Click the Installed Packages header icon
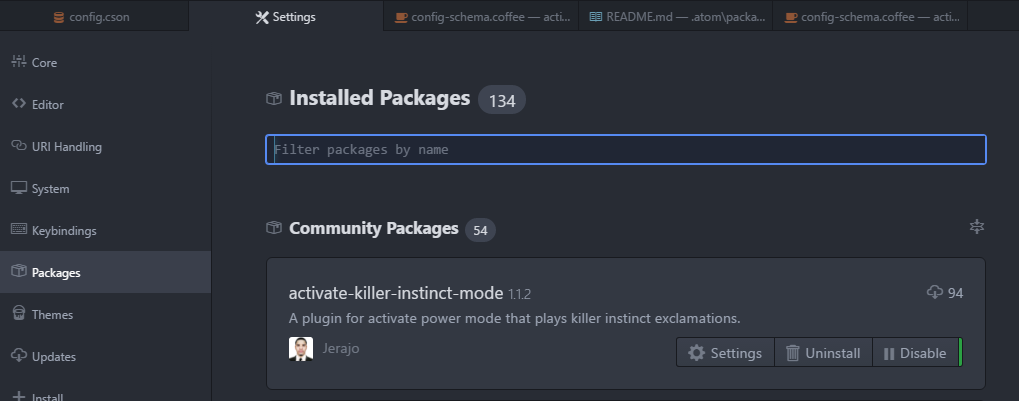Viewport: 1019px width, 401px height. coord(274,98)
